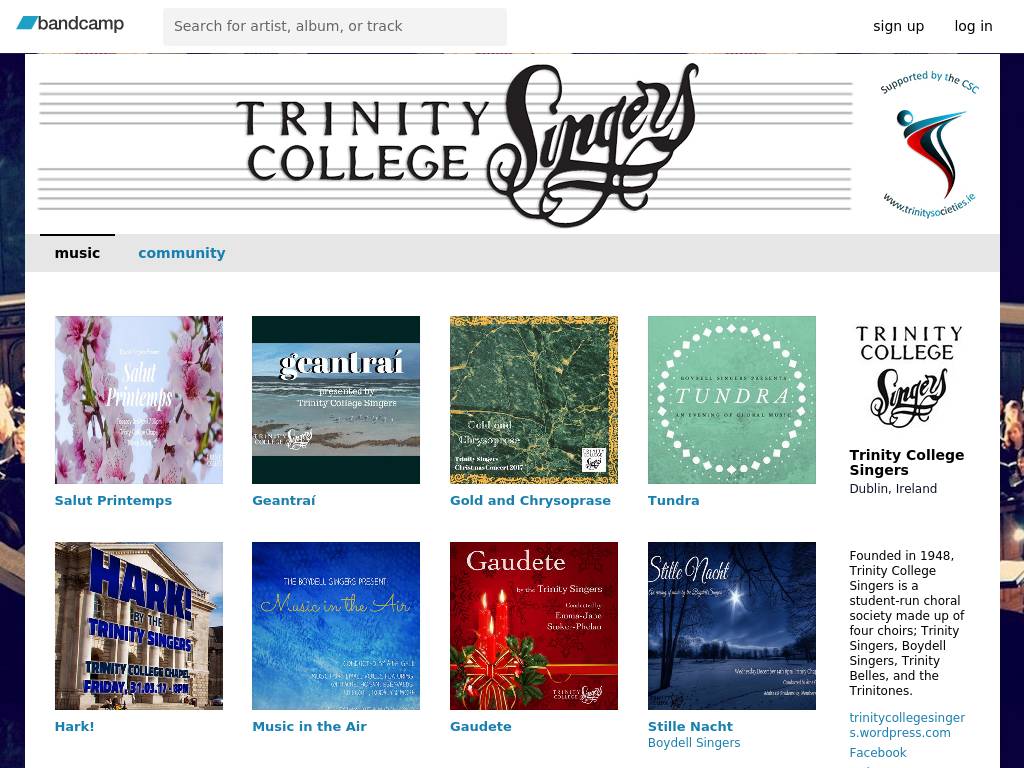This screenshot has height=768, width=1024.
Task: Select the music tab
Action: coord(77,253)
